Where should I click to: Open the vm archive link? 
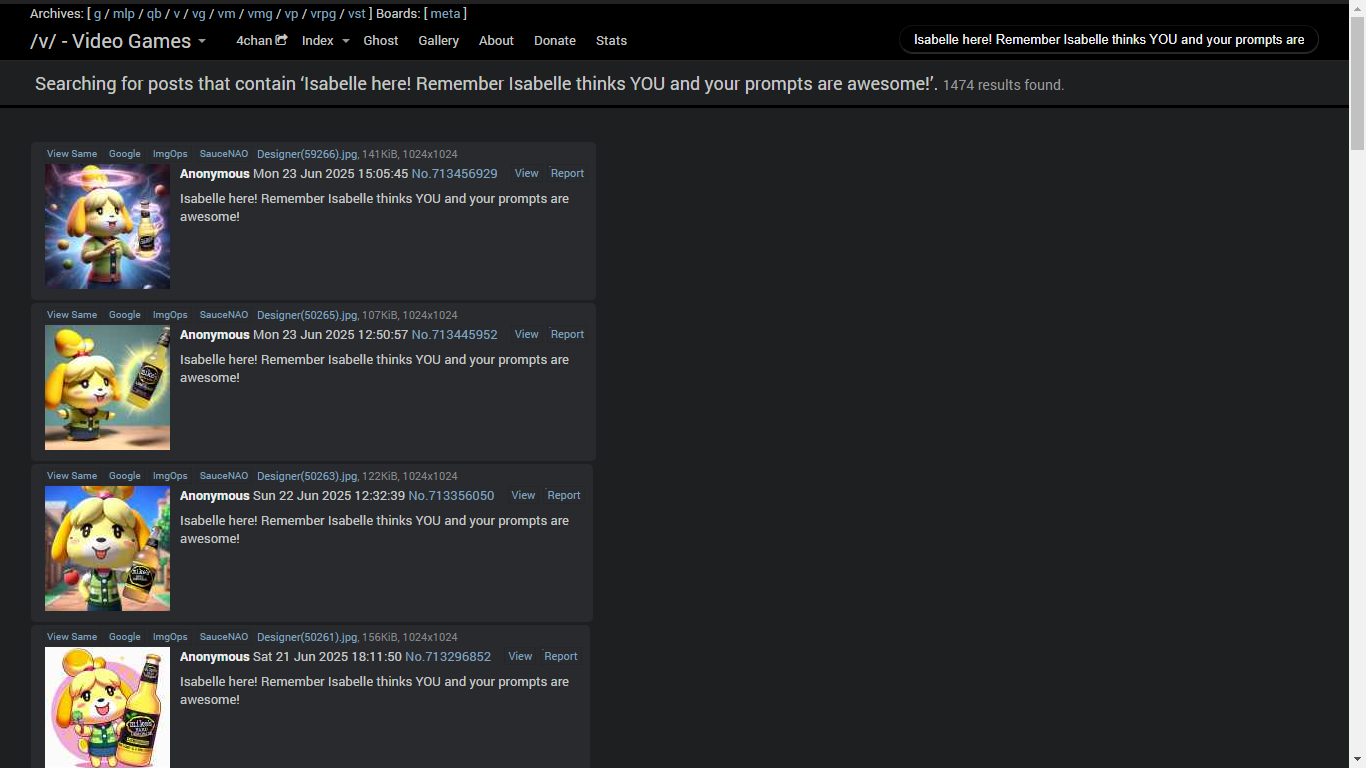226,14
